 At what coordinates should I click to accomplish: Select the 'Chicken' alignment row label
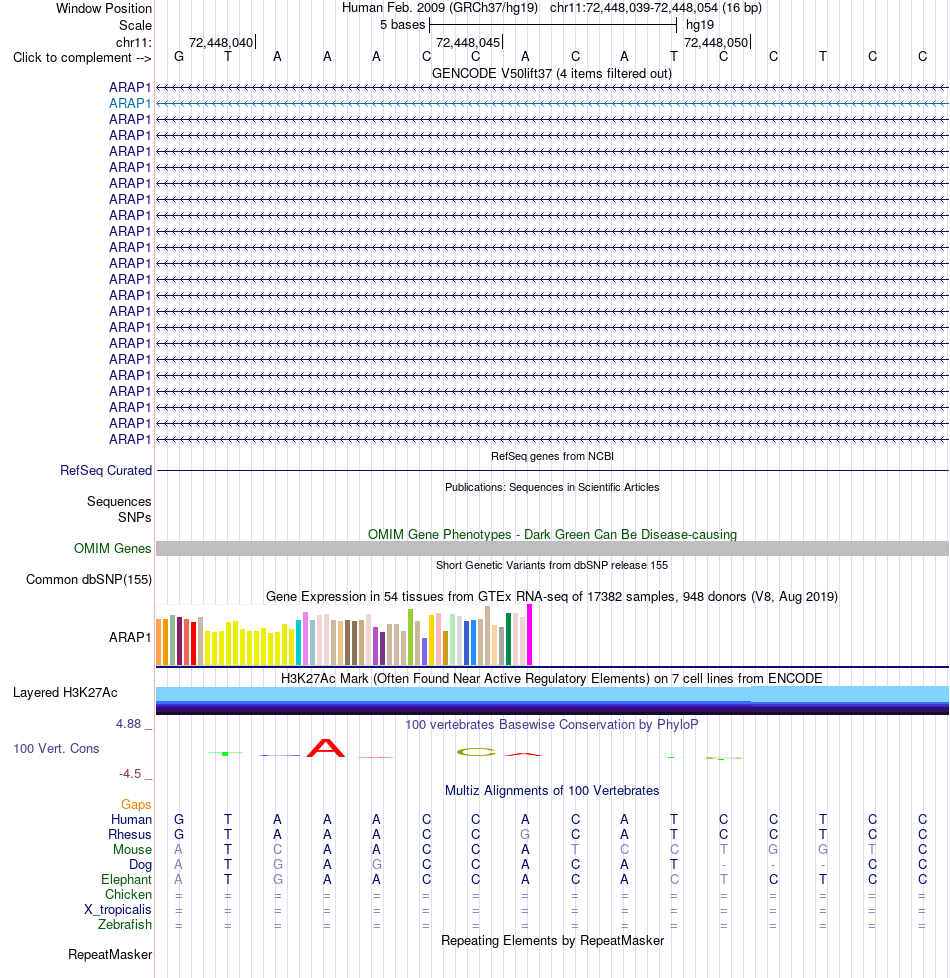pos(128,894)
